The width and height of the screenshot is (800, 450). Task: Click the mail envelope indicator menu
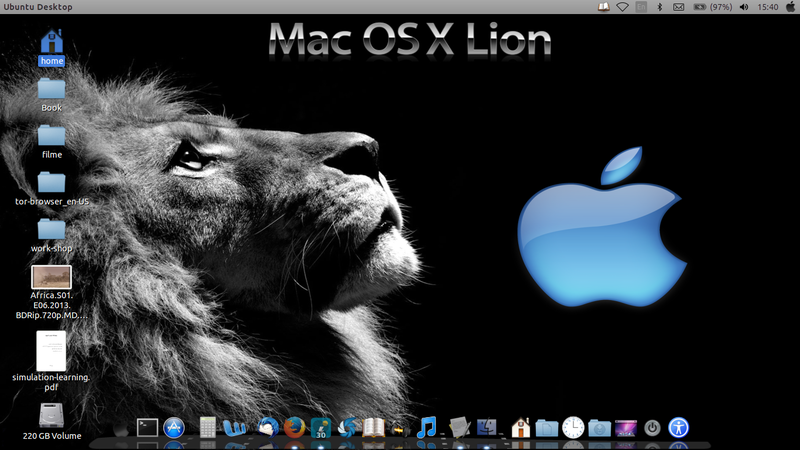click(x=678, y=7)
